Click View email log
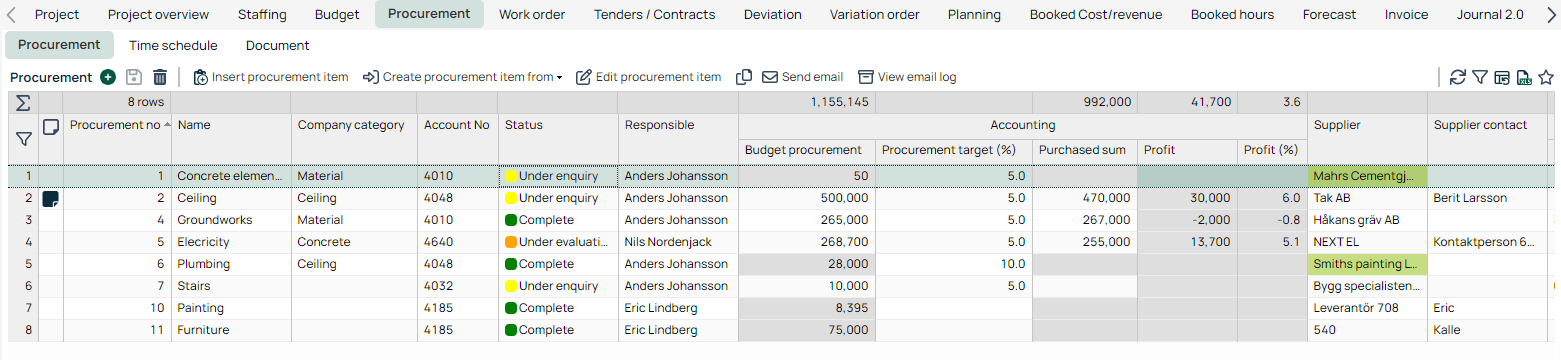 tap(907, 77)
